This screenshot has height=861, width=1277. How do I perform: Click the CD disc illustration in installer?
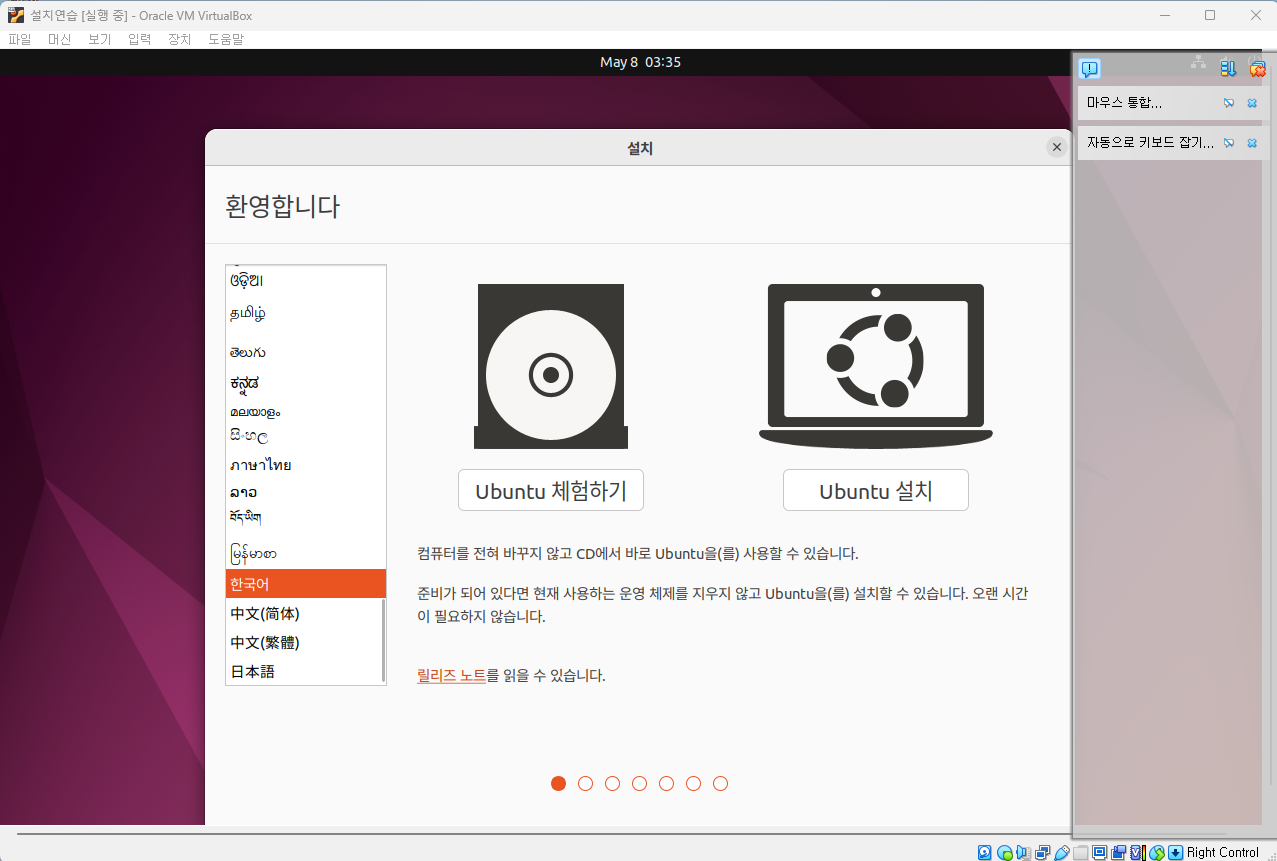point(551,366)
